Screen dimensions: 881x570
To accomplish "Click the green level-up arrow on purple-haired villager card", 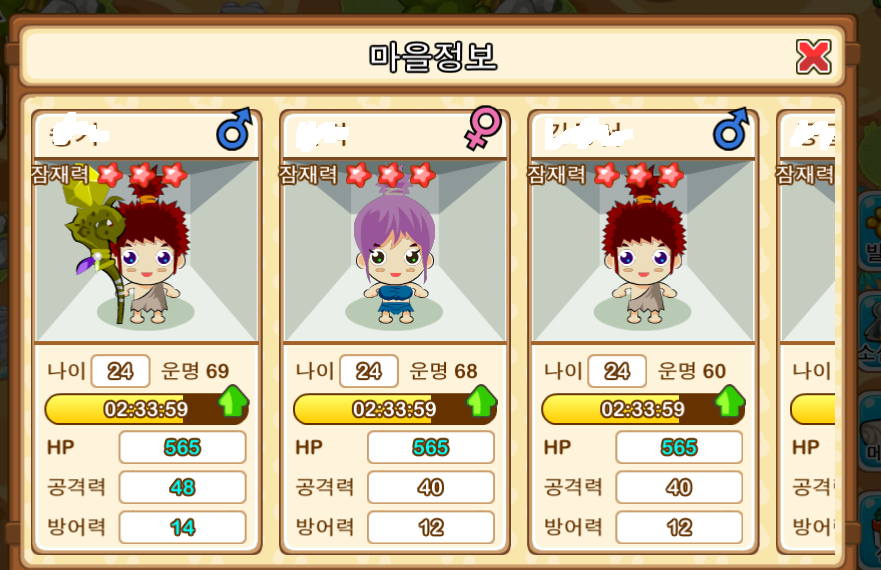I will 482,401.
